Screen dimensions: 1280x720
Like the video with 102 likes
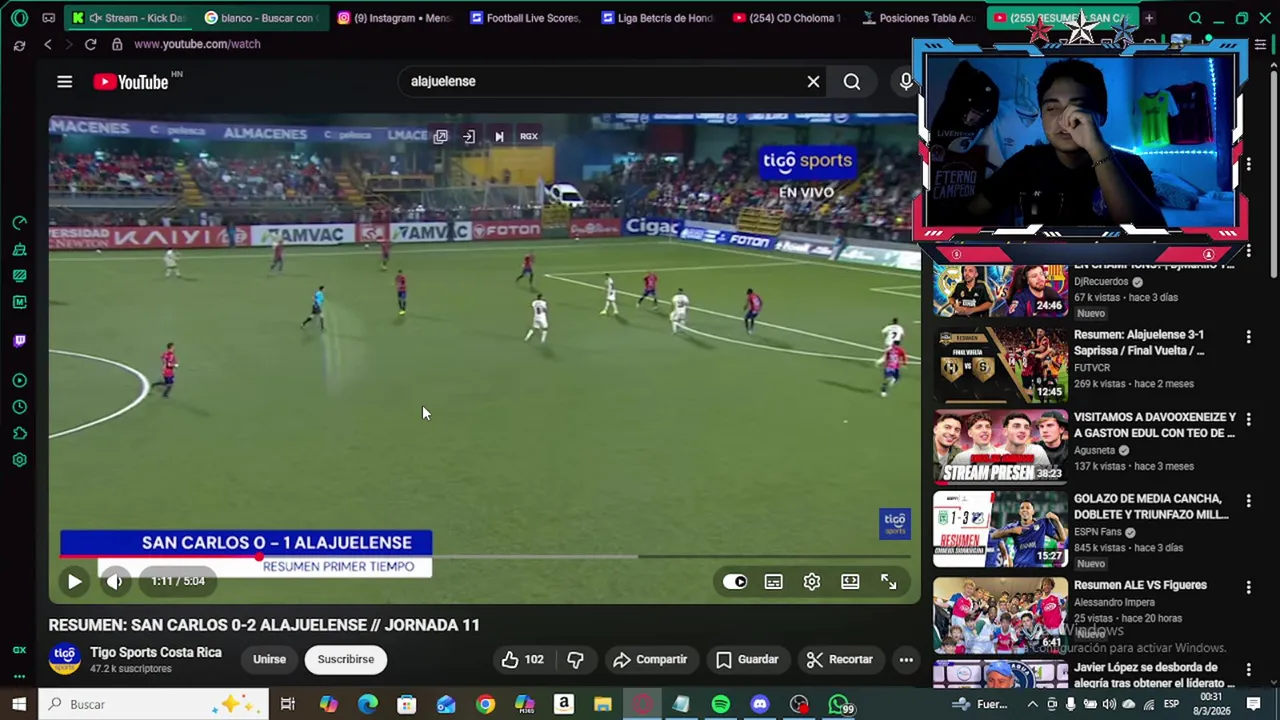pos(523,659)
